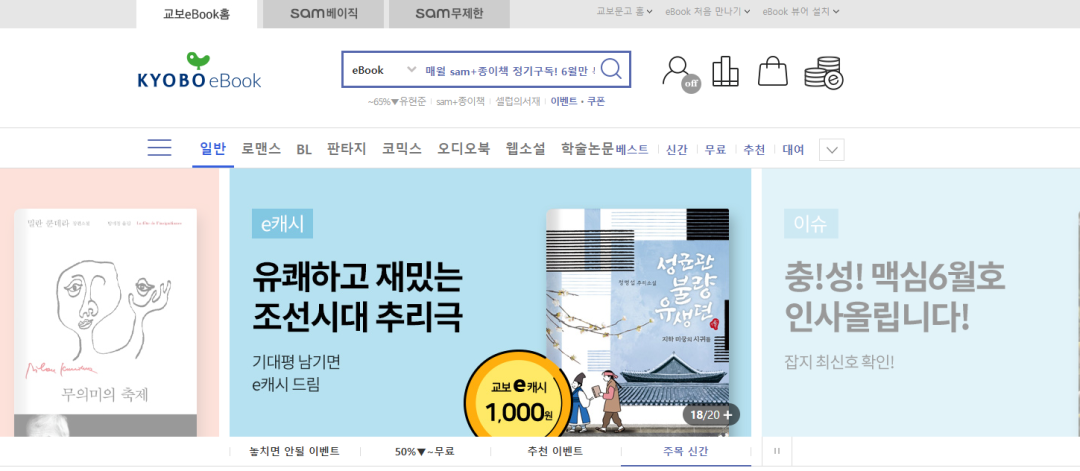
Task: Open the 이벤트·쿠폰 link
Action: 577,101
